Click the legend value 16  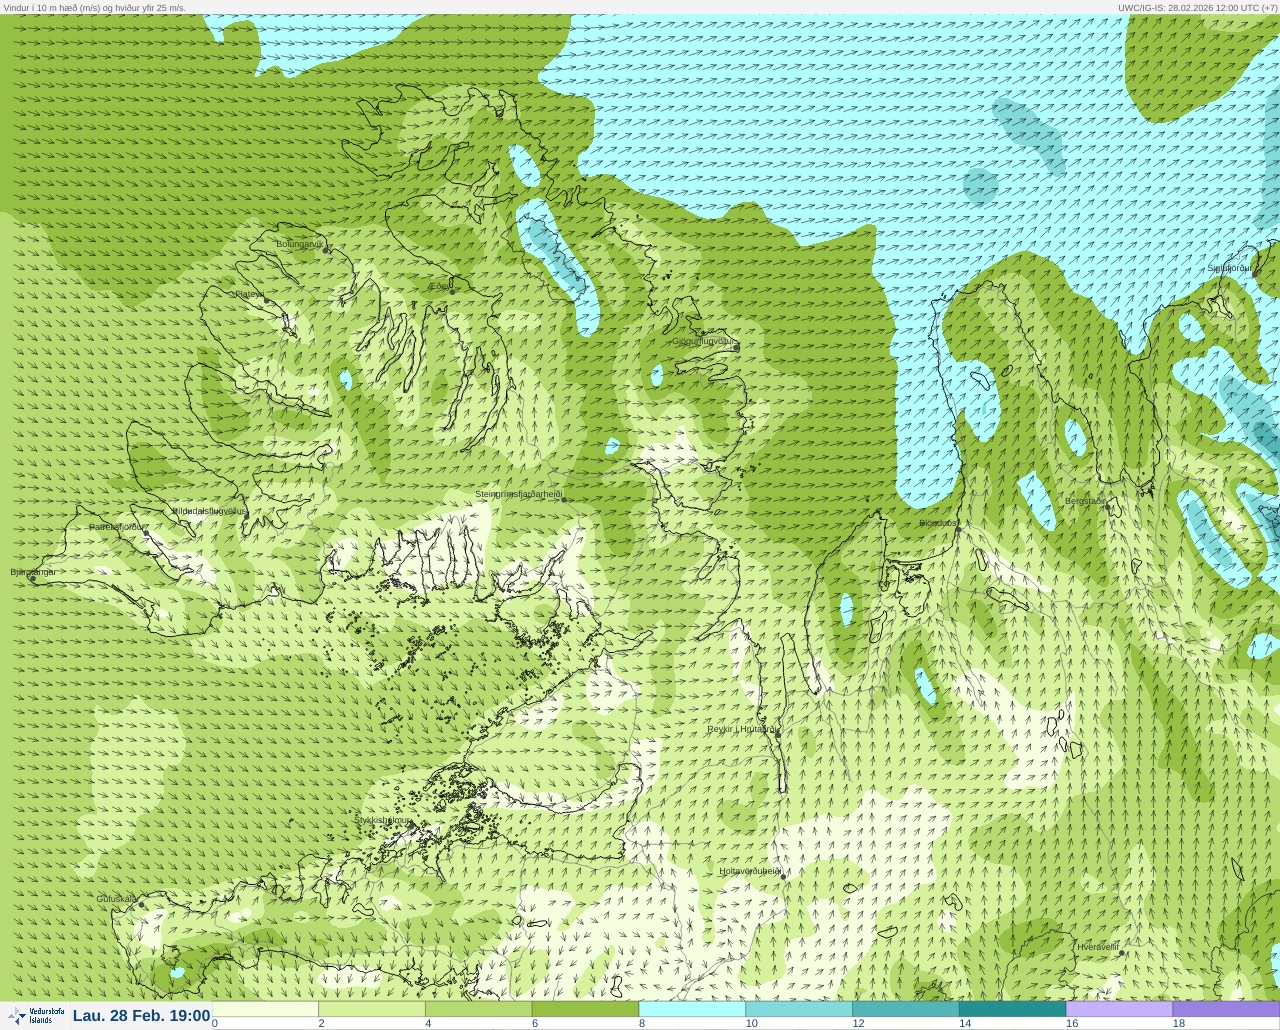pyautogui.click(x=1072, y=1023)
